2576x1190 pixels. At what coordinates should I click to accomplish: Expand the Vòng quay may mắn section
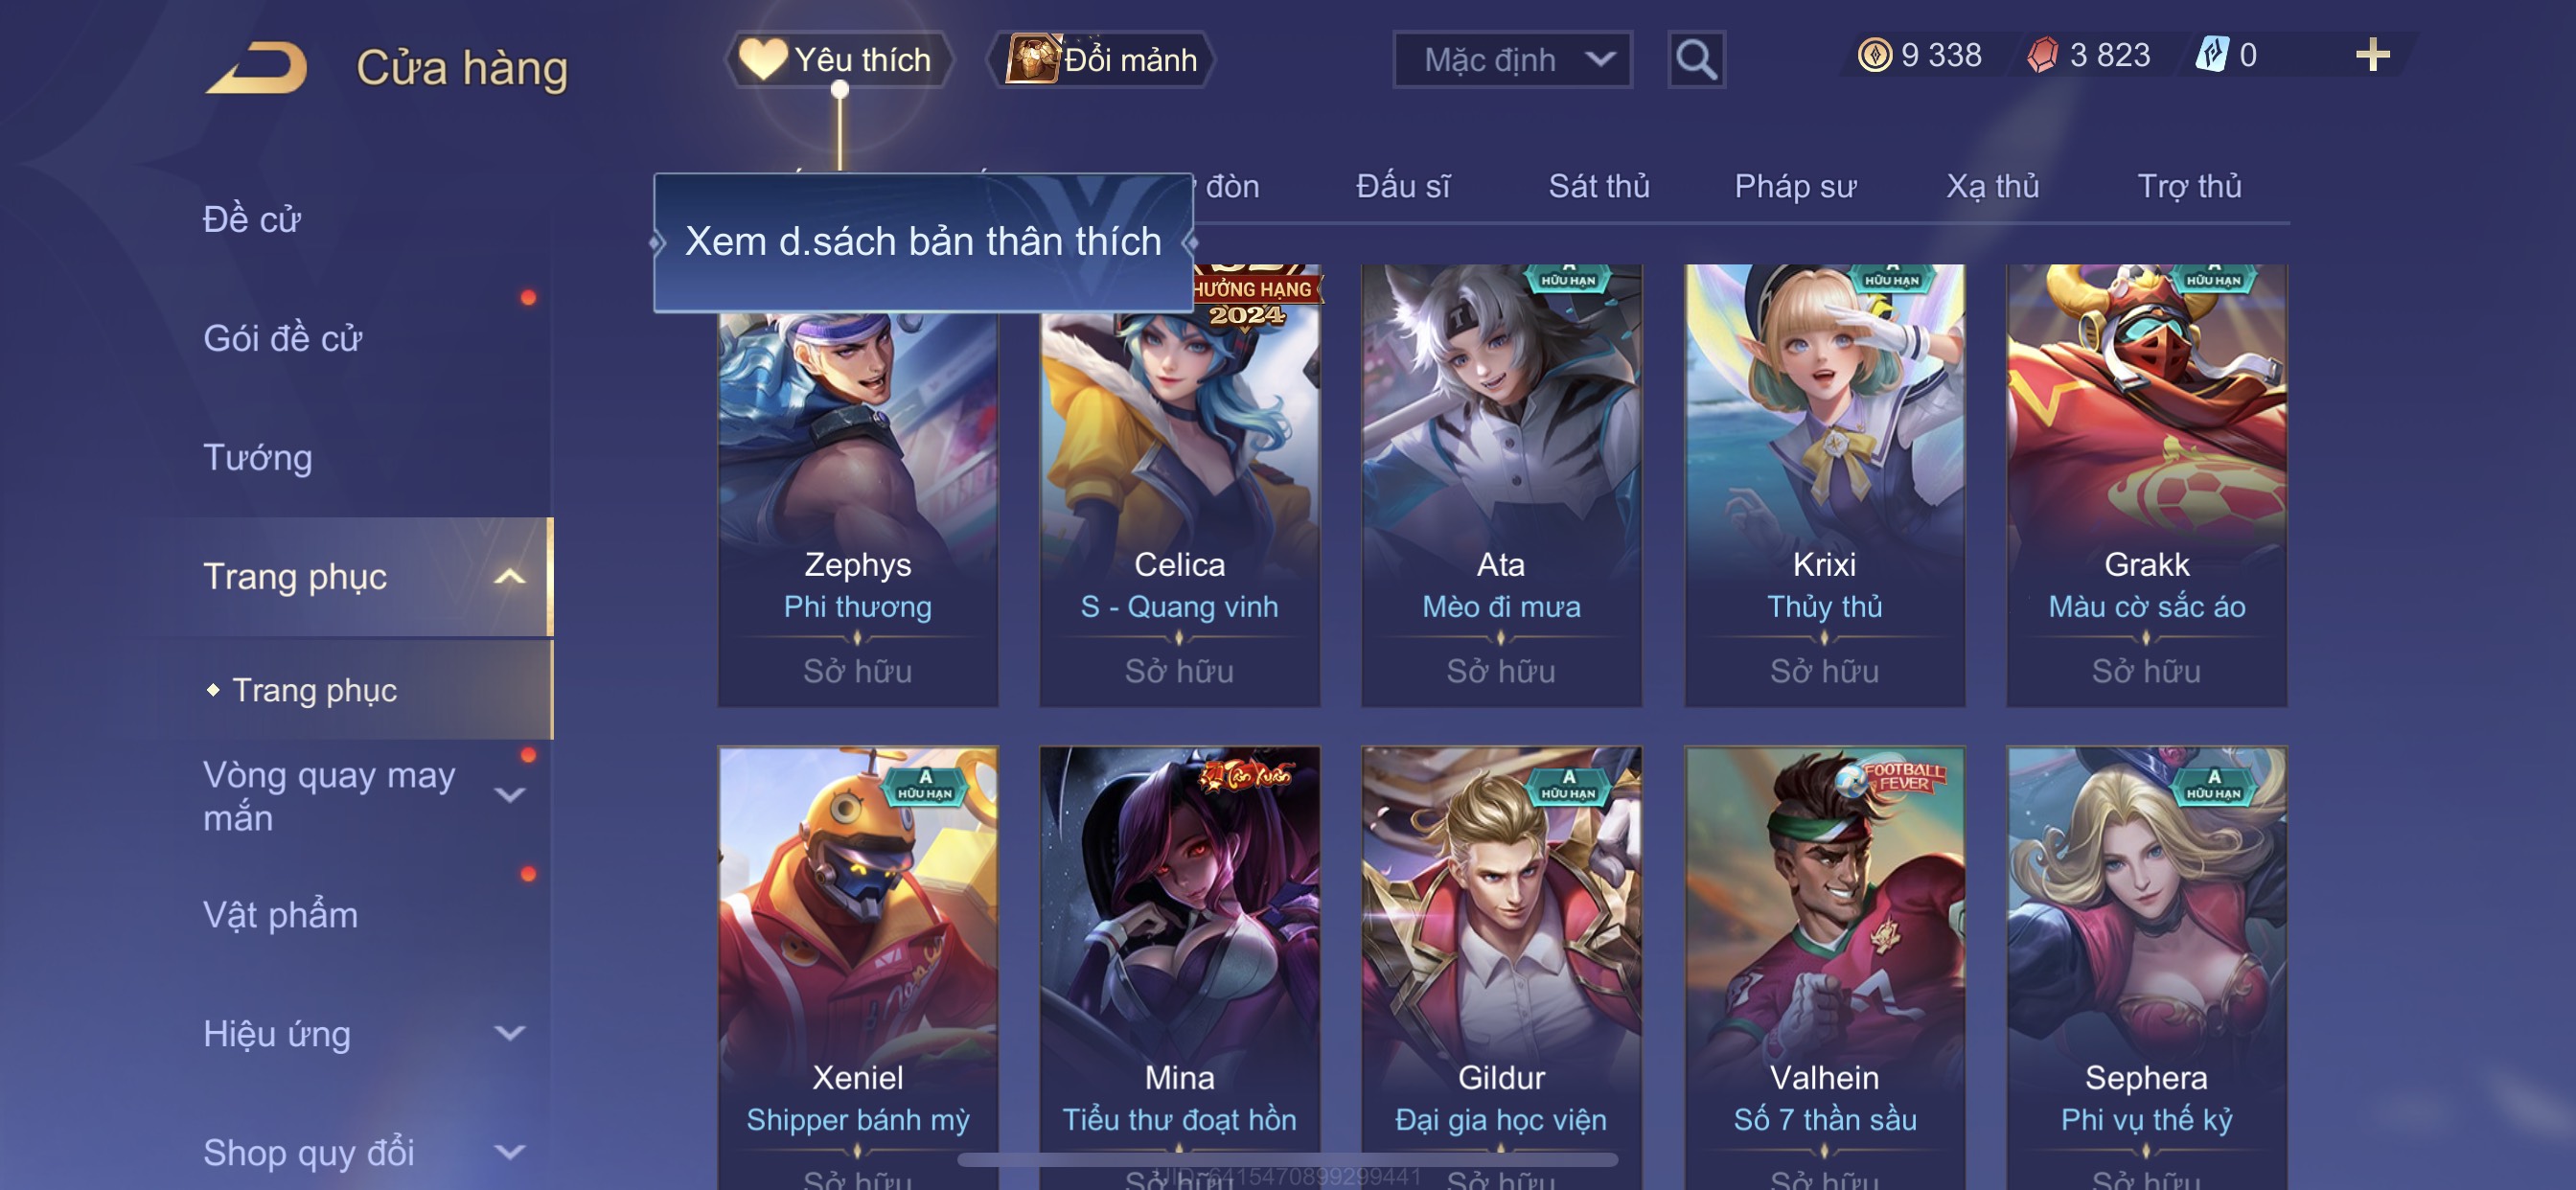509,795
